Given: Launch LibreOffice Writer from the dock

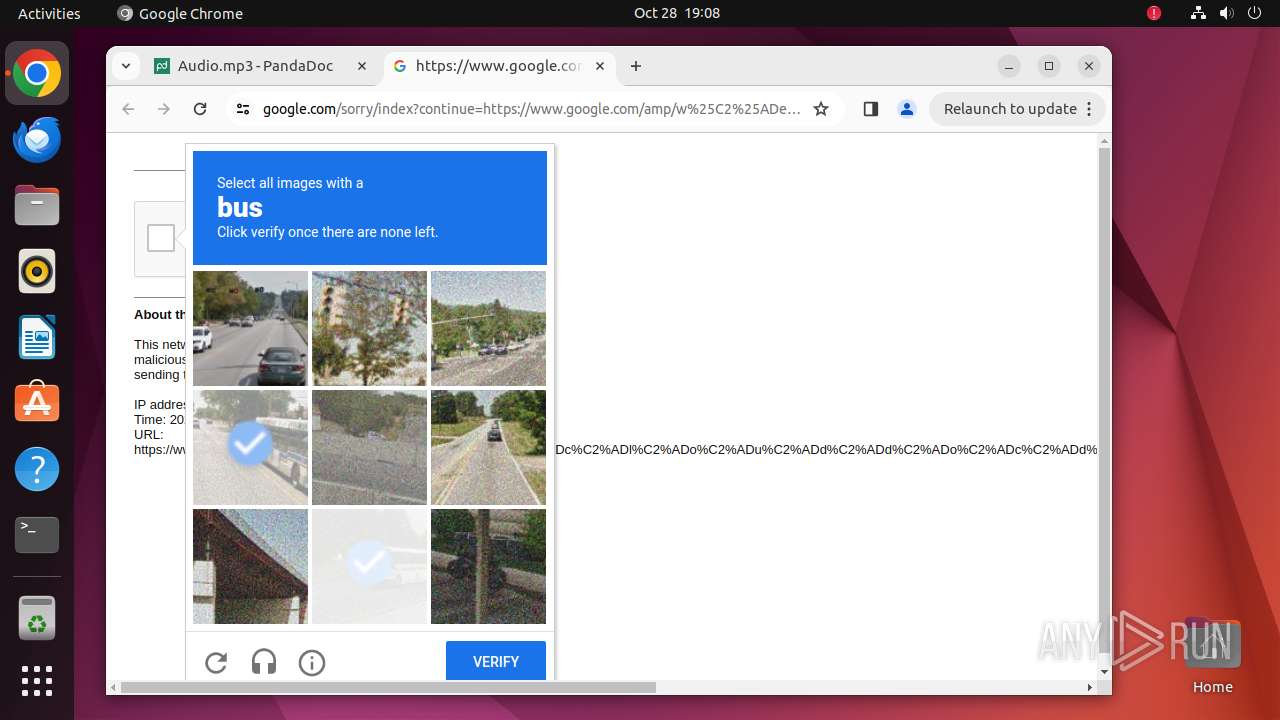Looking at the screenshot, I should [37, 337].
